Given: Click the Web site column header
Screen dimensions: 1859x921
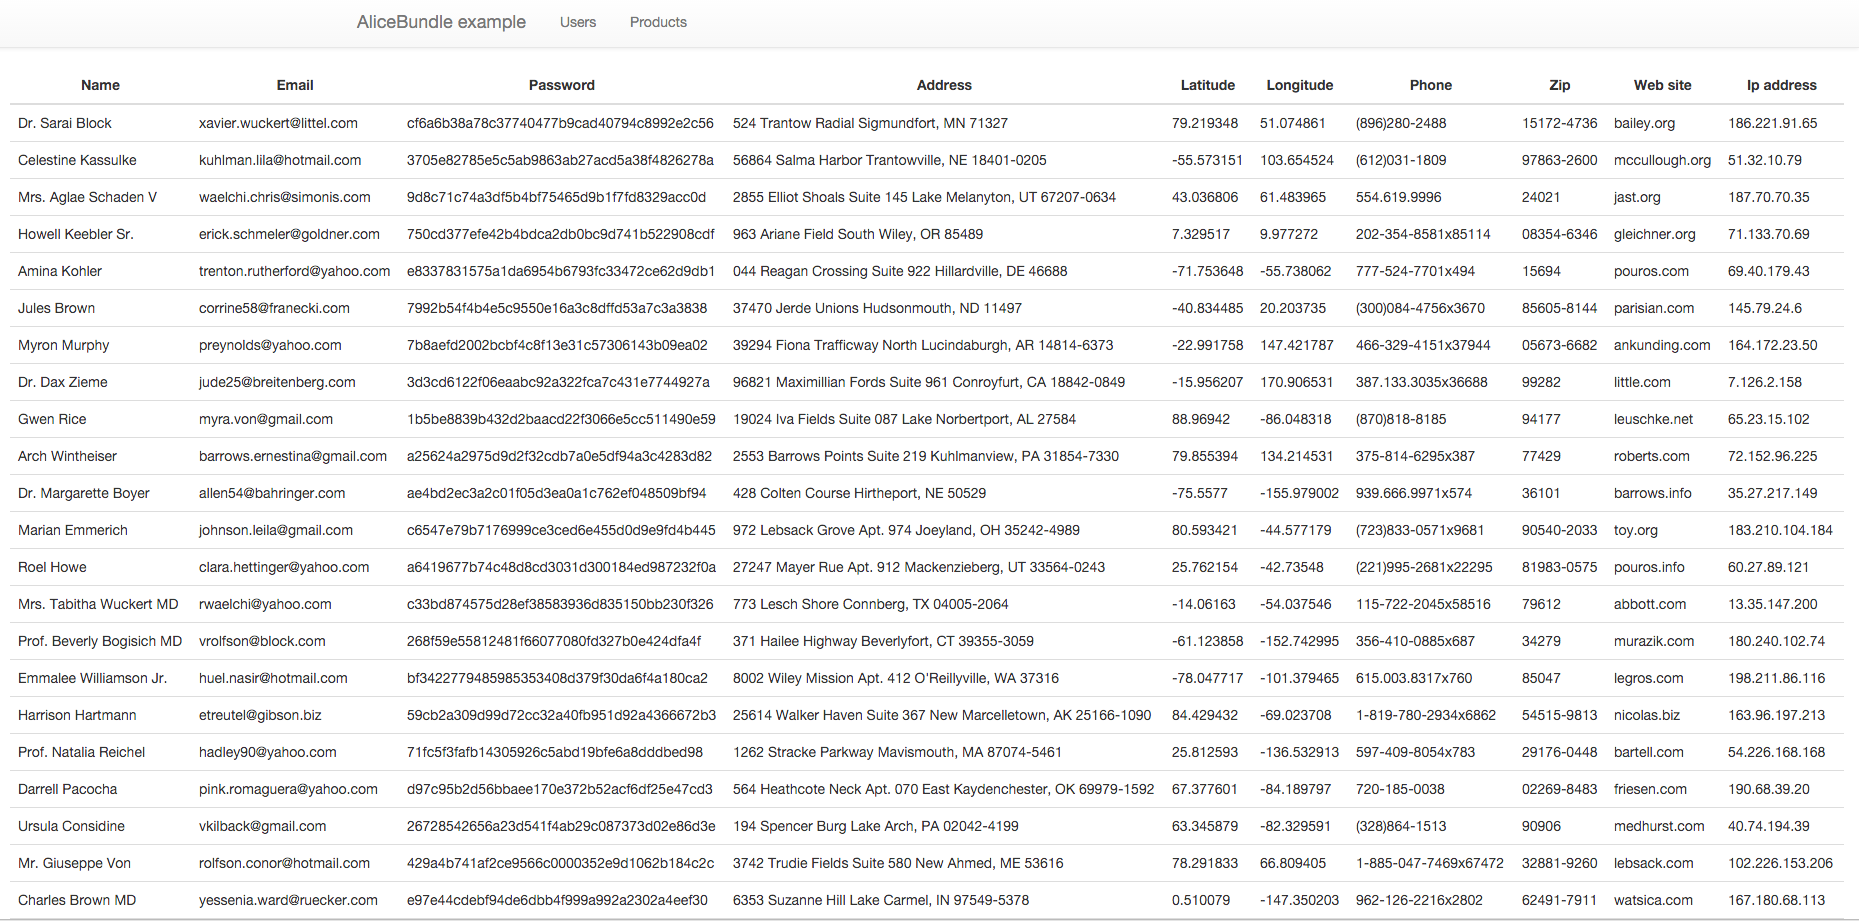Looking at the screenshot, I should (x=1662, y=85).
